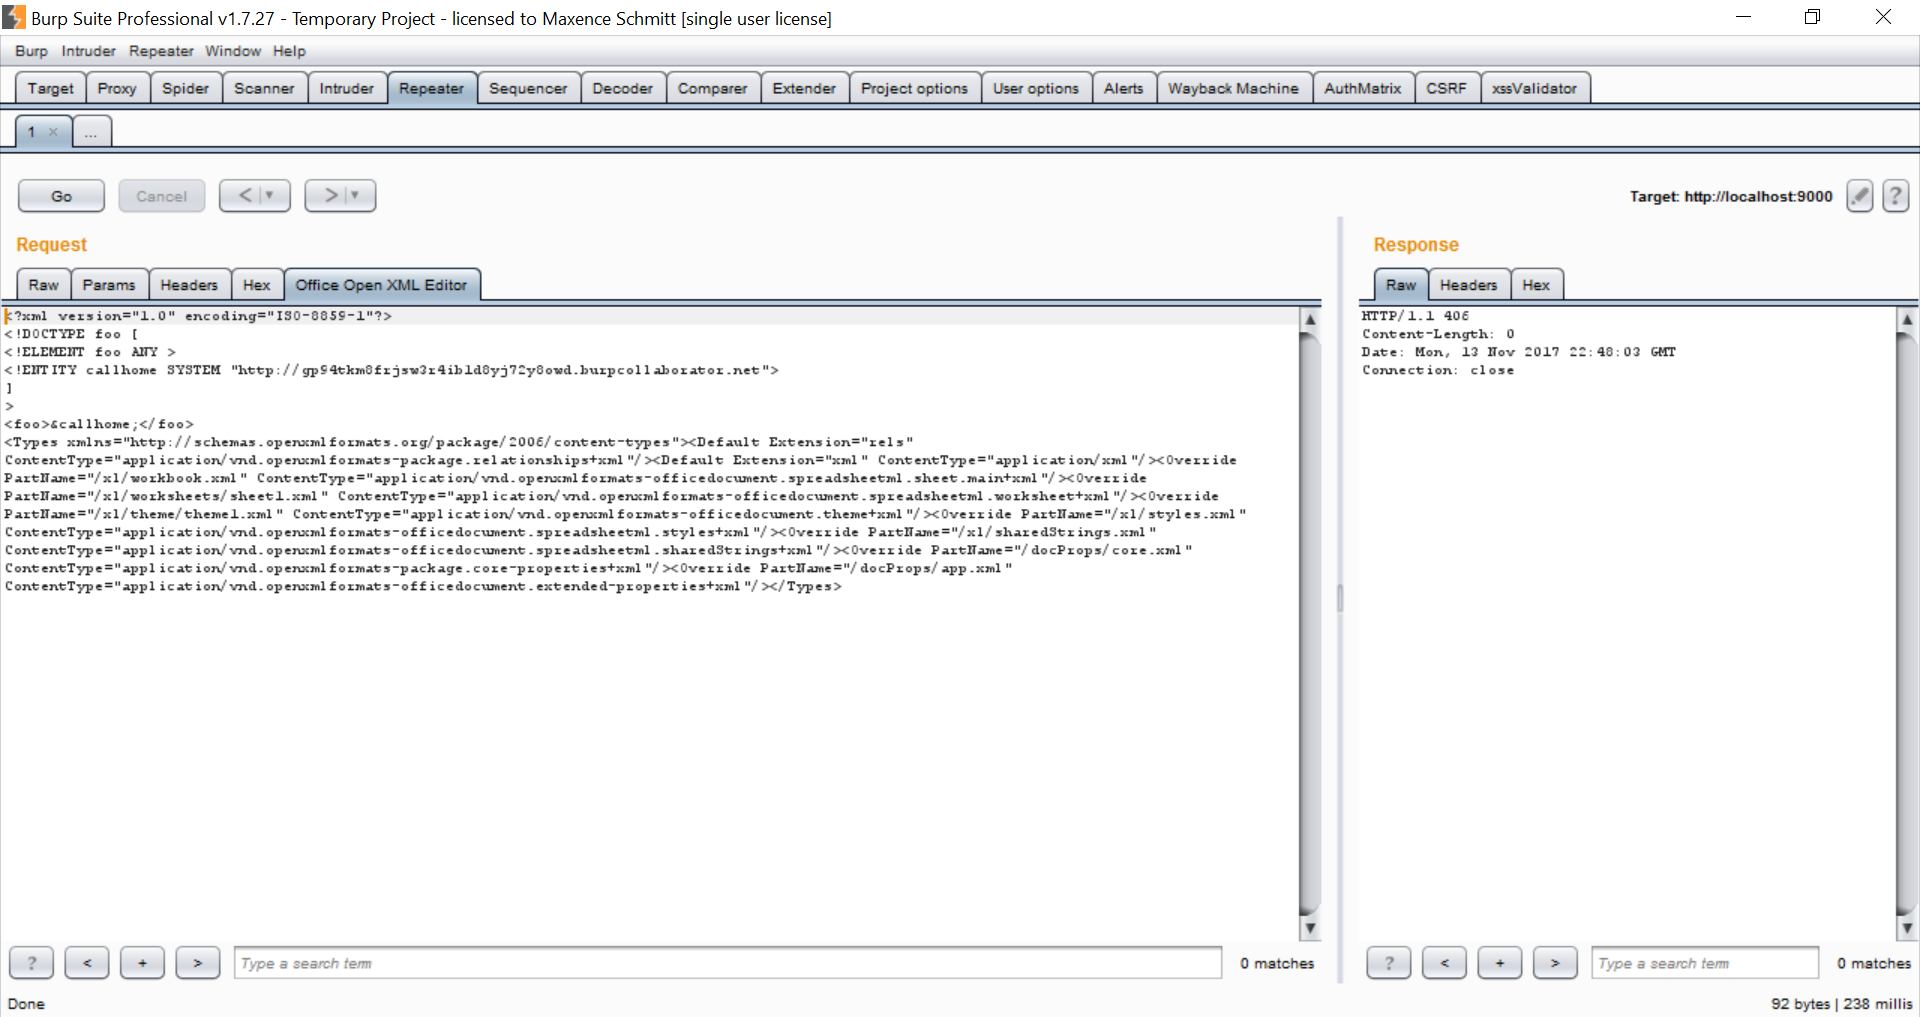Screen dimensions: 1920x1017
Task: Select the Office Open XML Editor tab
Action: click(x=381, y=285)
